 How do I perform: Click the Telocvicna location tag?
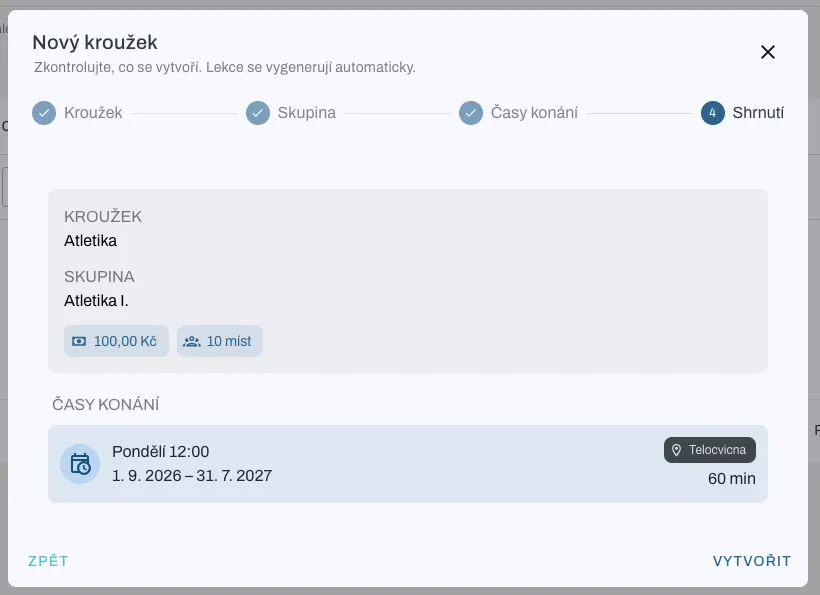click(x=710, y=450)
